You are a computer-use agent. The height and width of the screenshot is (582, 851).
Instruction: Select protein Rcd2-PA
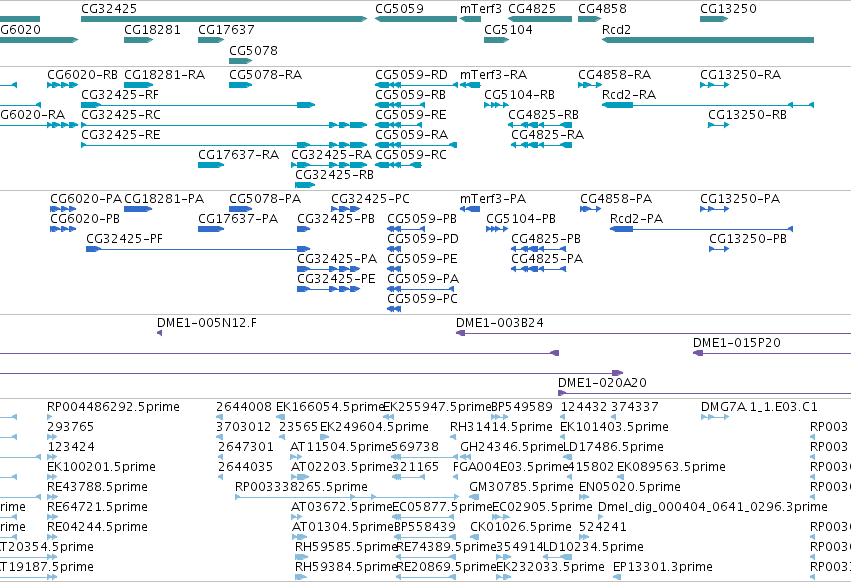tap(637, 219)
